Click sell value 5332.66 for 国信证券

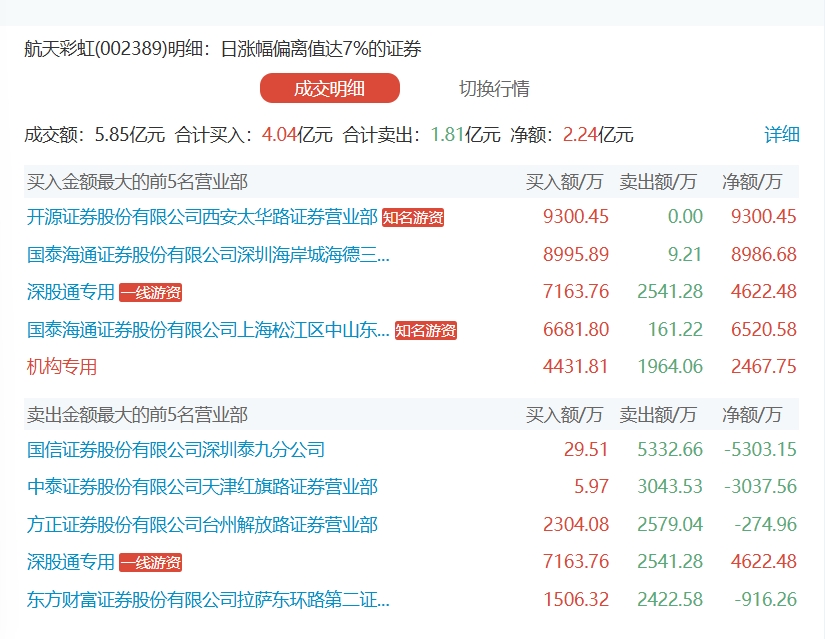pyautogui.click(x=670, y=450)
